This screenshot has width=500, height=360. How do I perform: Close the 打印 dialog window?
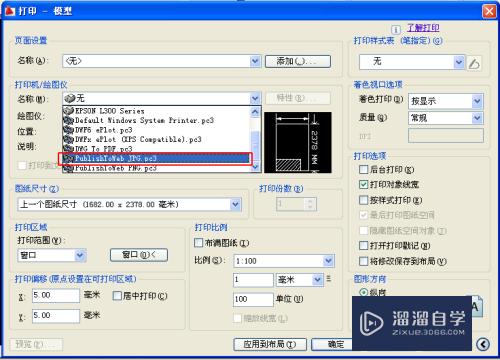point(489,11)
